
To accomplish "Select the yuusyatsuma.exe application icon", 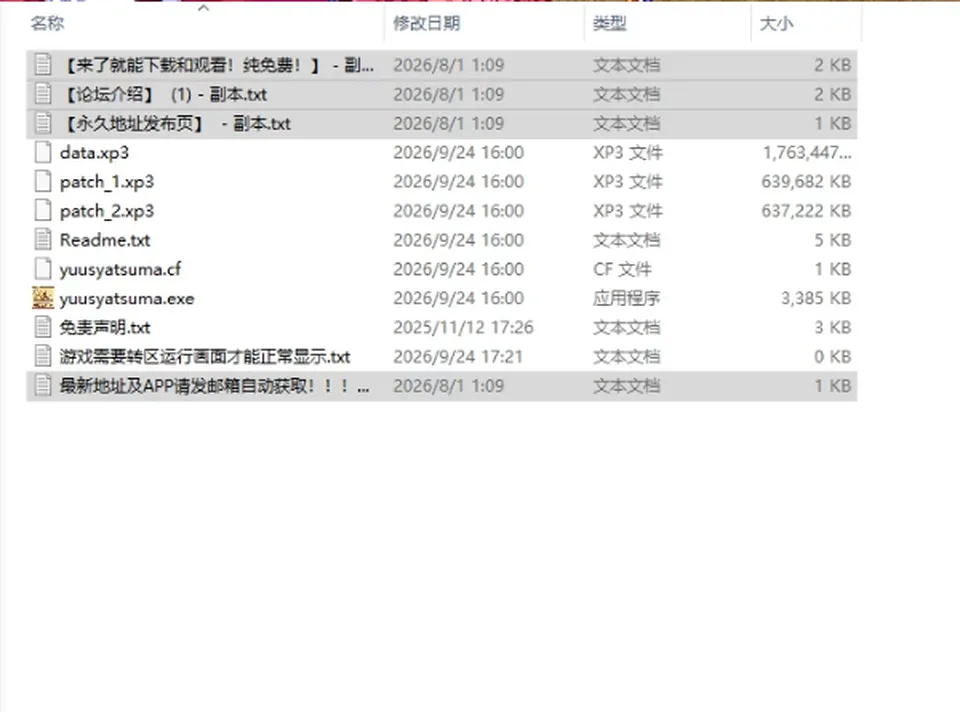I will pos(43,298).
